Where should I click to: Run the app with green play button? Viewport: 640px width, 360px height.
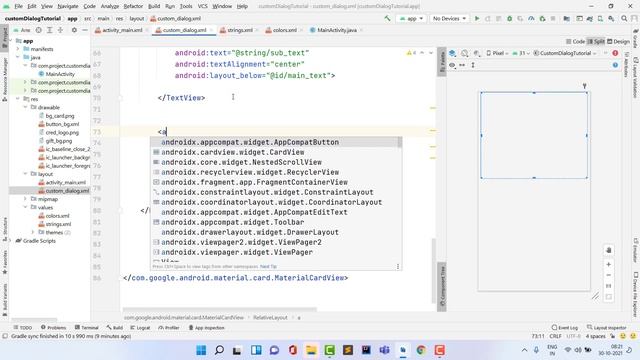click(477, 18)
